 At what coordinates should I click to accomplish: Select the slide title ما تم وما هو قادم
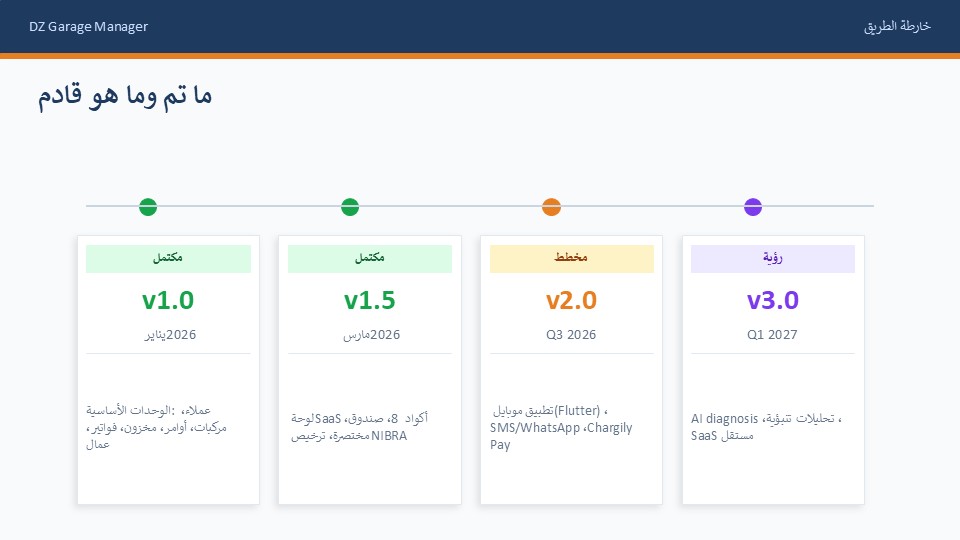(125, 97)
